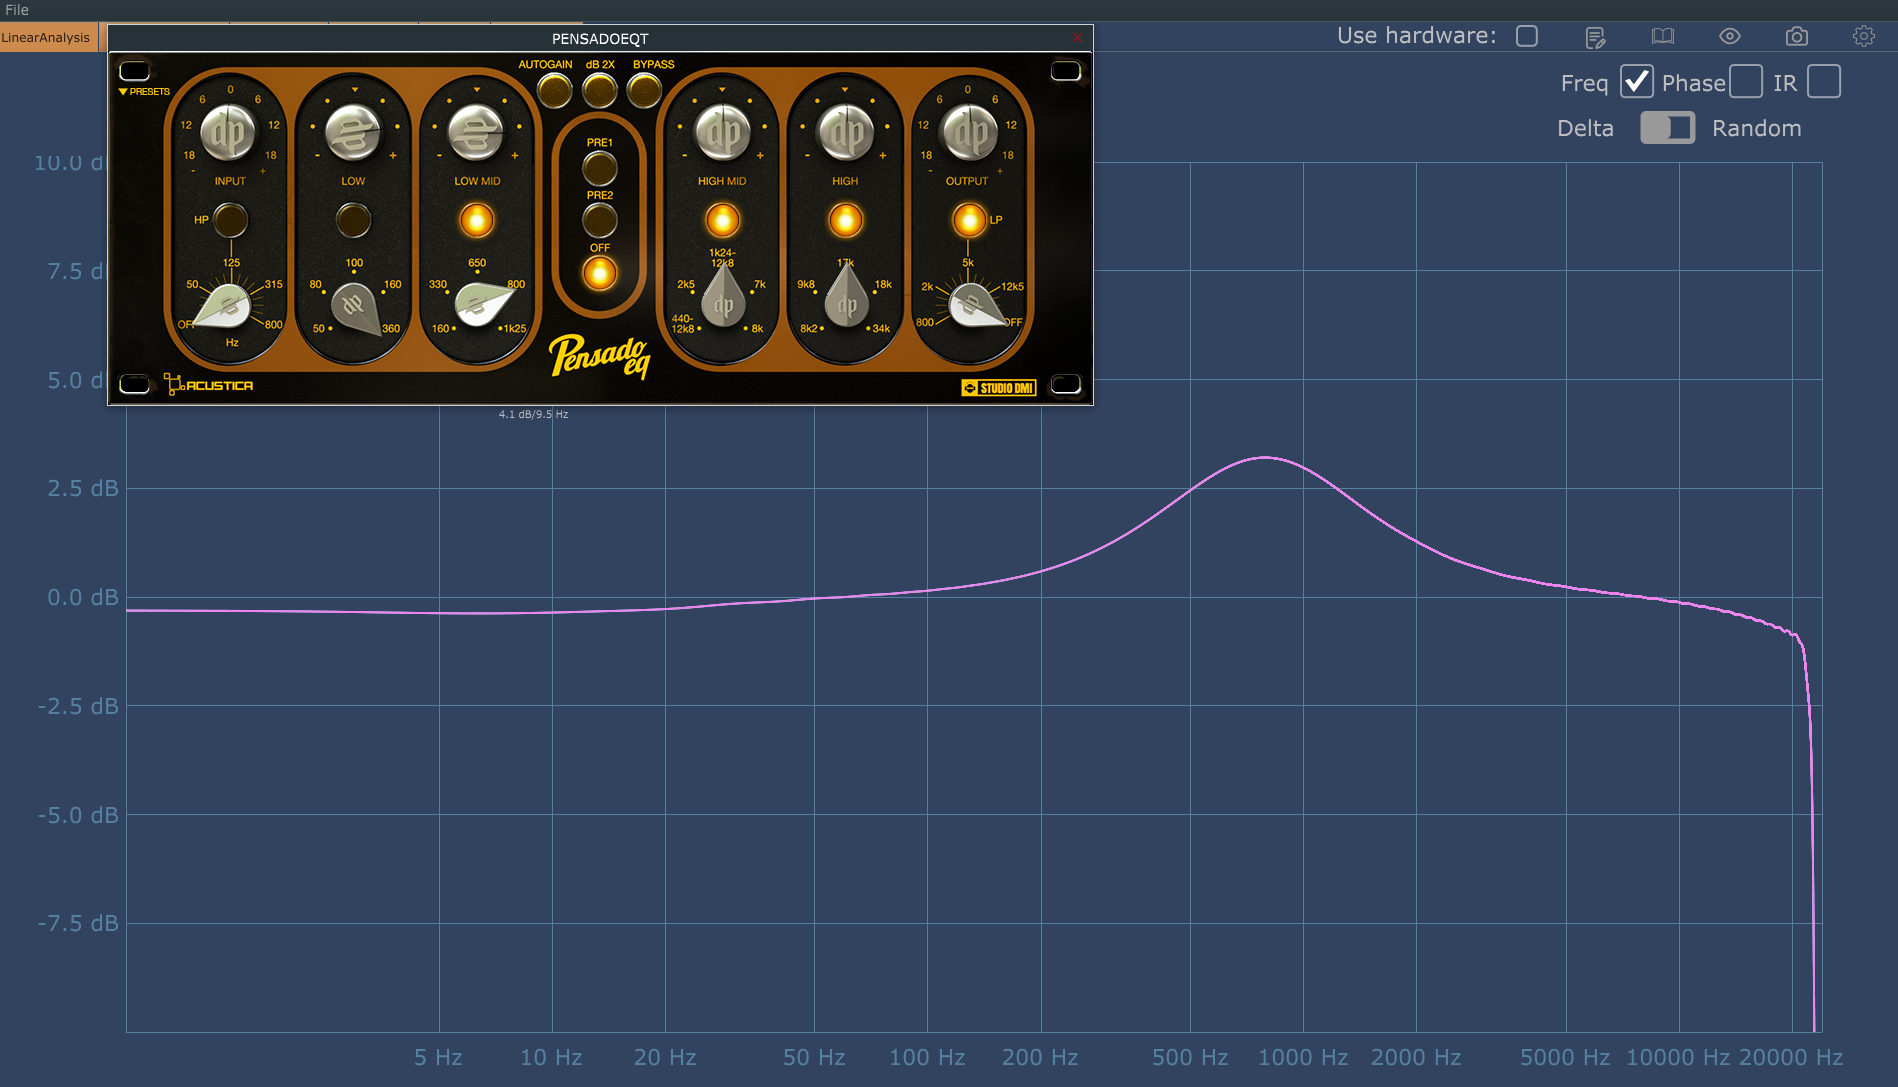Toggle the LP filter button

point(968,220)
